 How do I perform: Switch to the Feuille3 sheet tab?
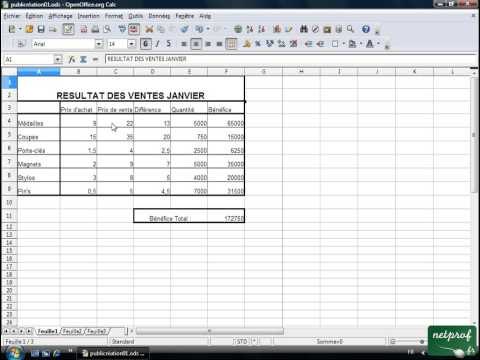[x=97, y=331]
